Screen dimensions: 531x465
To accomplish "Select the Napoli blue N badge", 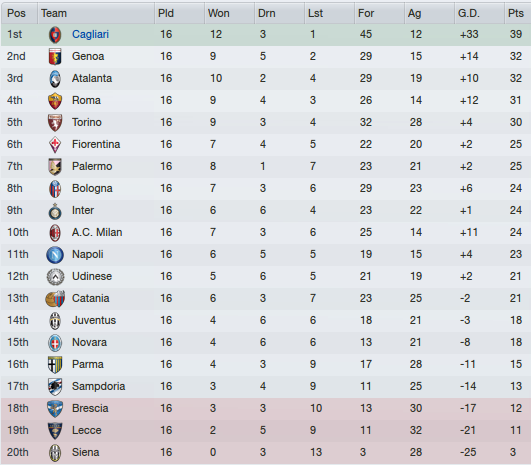I will 55,255.
